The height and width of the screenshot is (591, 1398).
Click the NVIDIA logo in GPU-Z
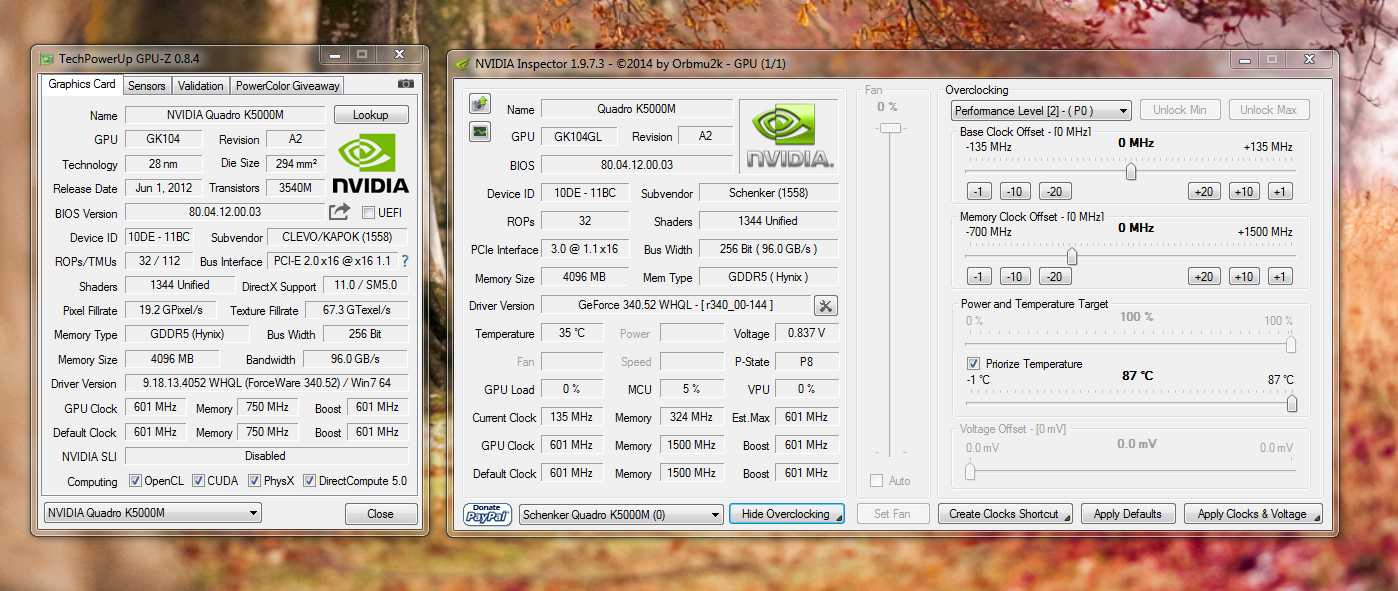370,163
